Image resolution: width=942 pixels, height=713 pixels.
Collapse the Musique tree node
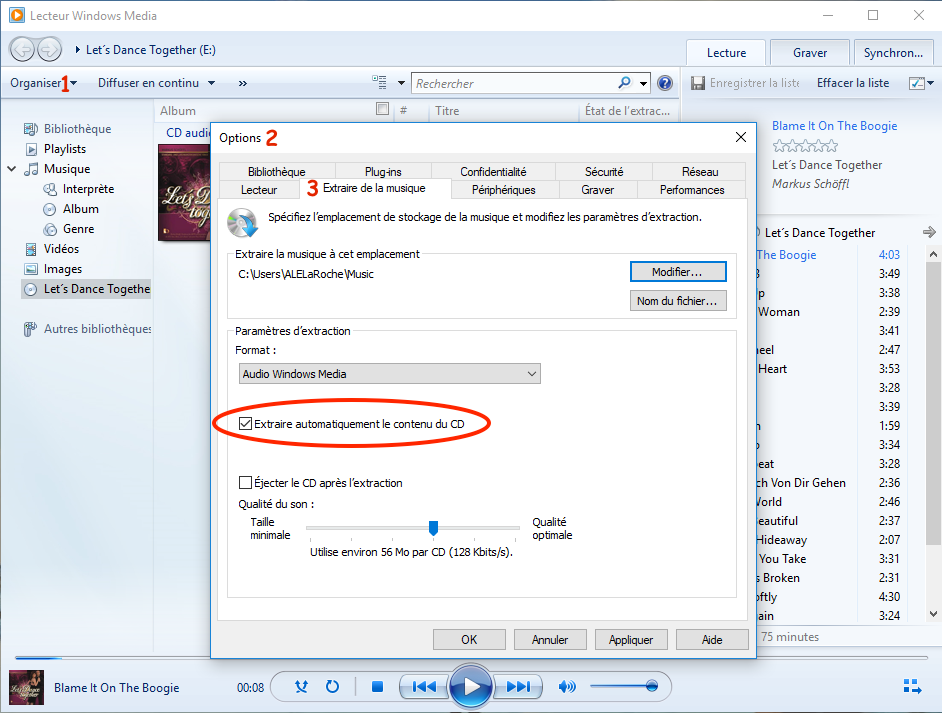(x=11, y=169)
